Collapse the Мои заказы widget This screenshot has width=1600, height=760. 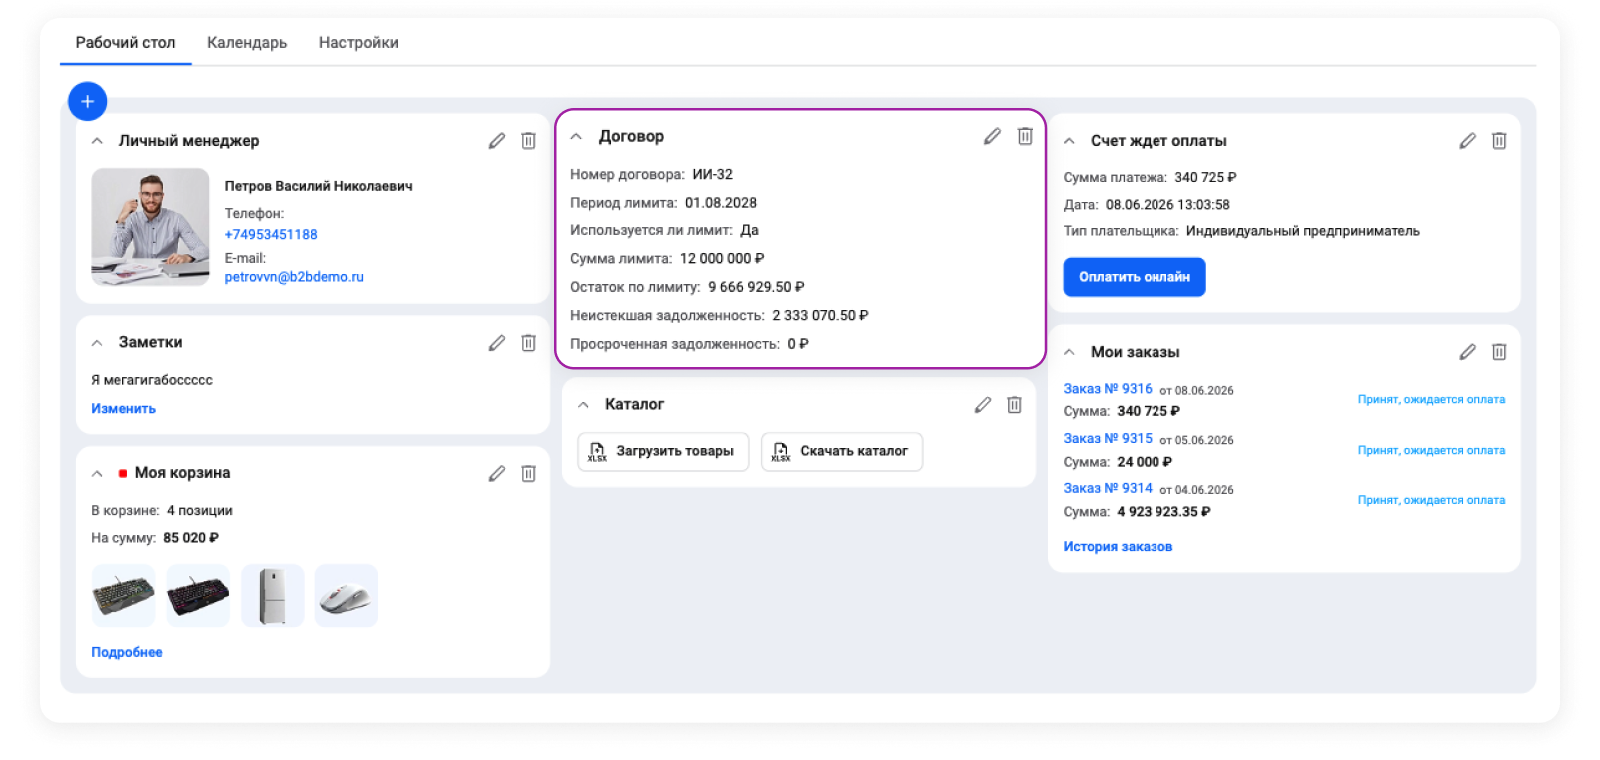1069,352
